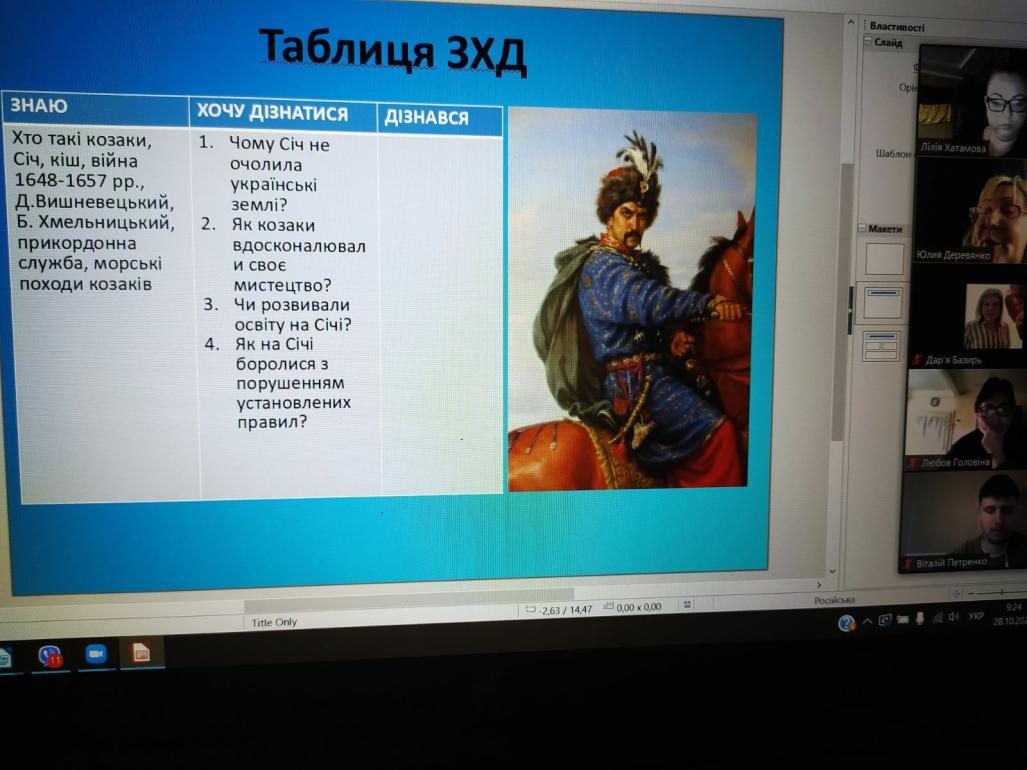Click the cursor position -2,63 / 14,47 field

point(560,610)
